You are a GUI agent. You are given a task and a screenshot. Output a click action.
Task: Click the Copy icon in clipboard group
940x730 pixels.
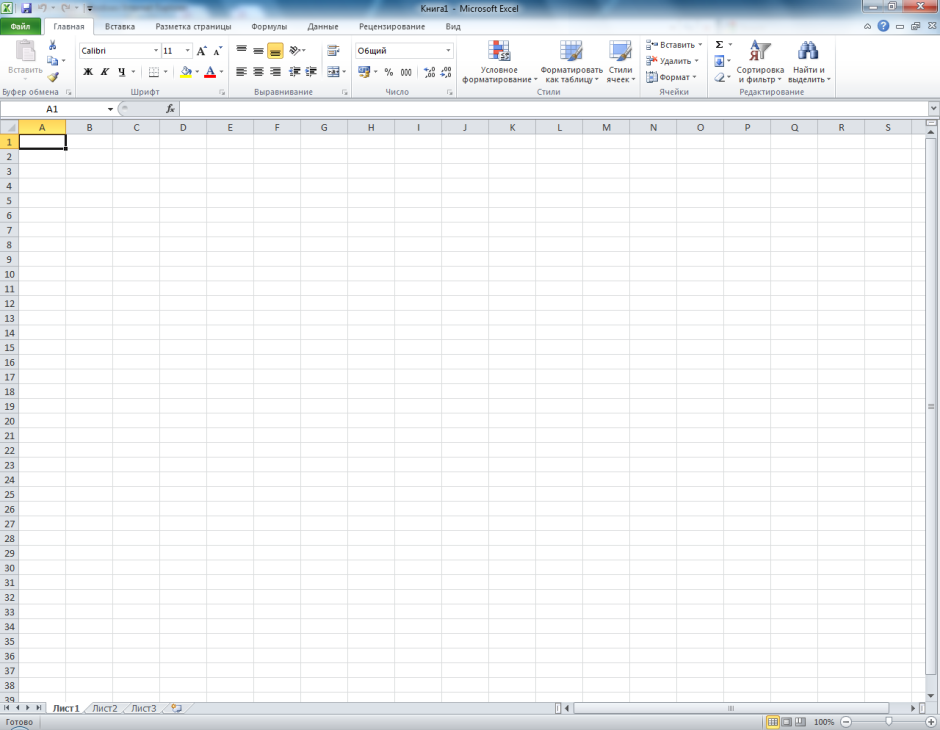pyautogui.click(x=53, y=61)
